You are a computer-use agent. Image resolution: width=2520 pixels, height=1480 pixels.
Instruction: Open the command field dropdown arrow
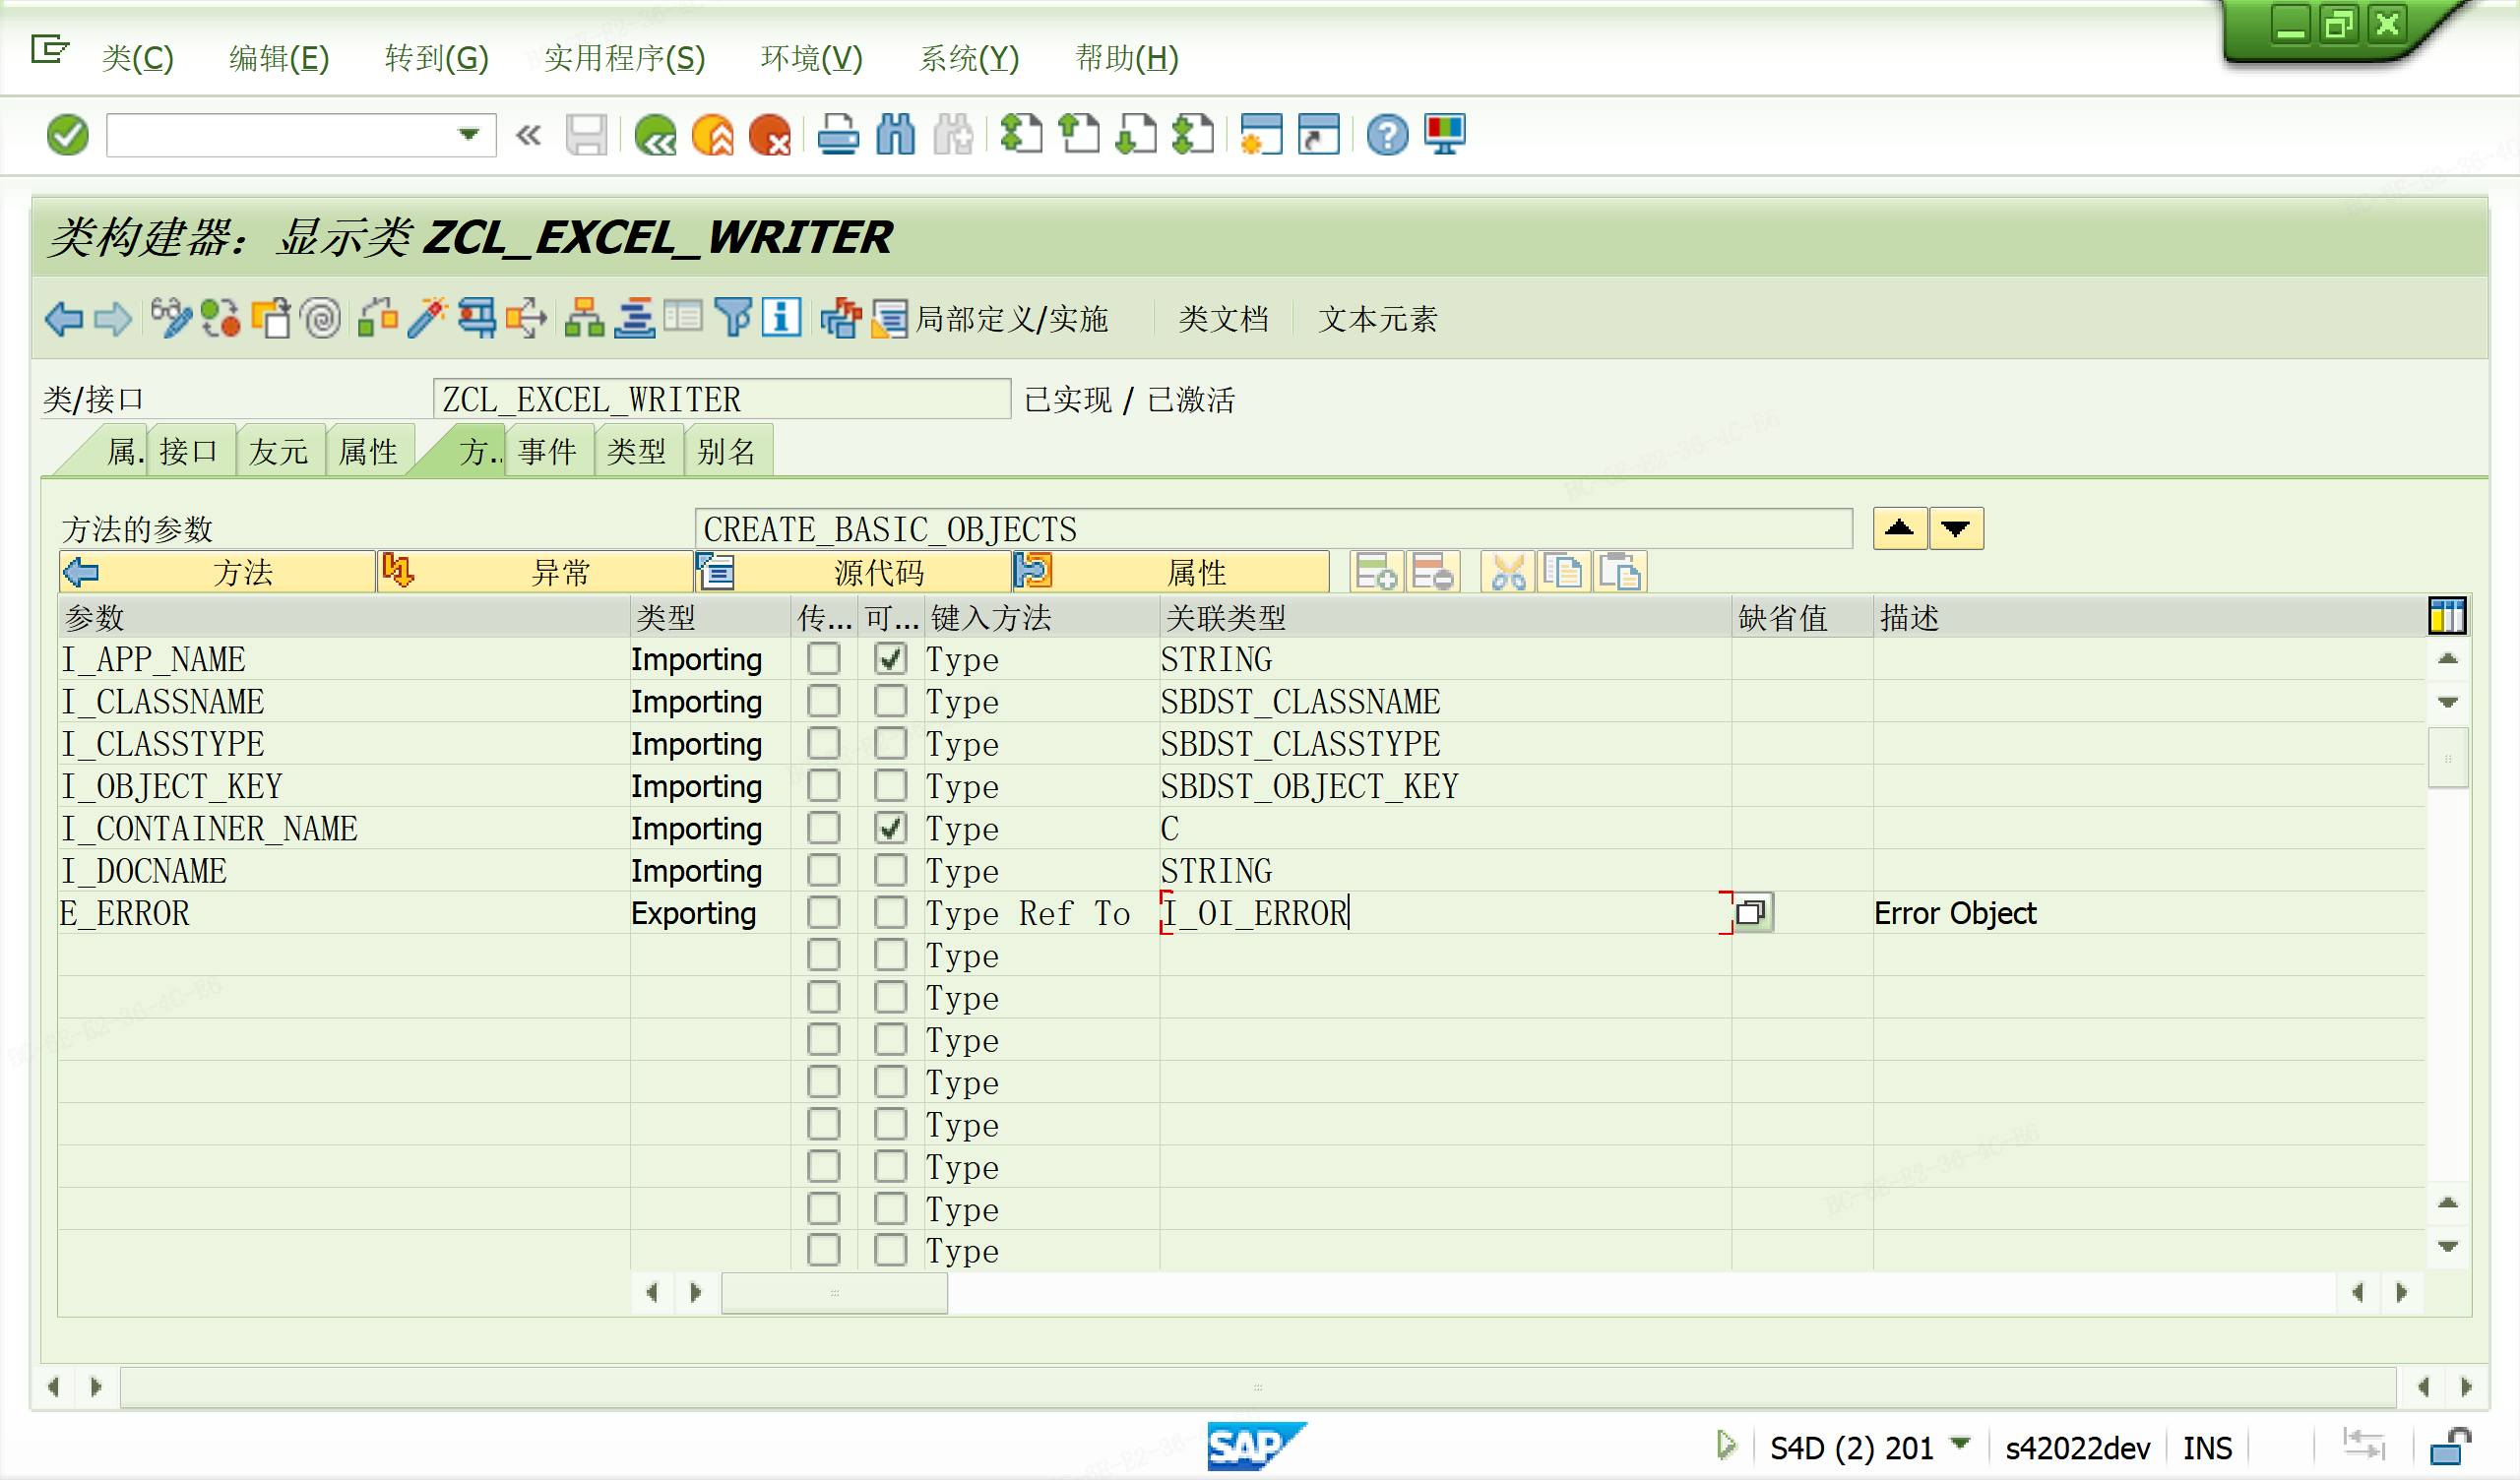[x=468, y=135]
